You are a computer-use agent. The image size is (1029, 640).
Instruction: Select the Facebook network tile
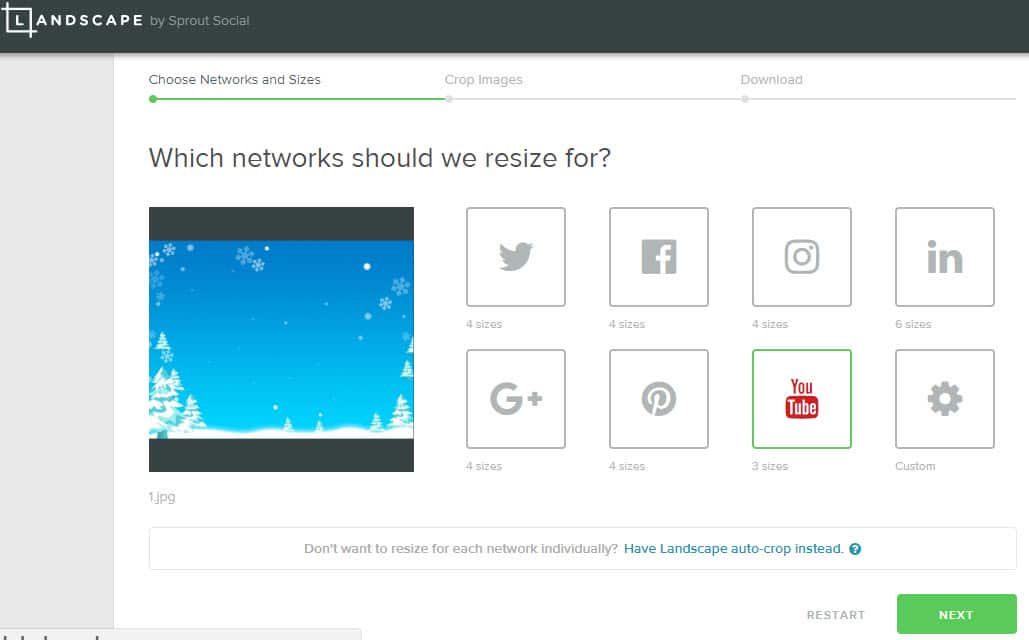point(659,257)
